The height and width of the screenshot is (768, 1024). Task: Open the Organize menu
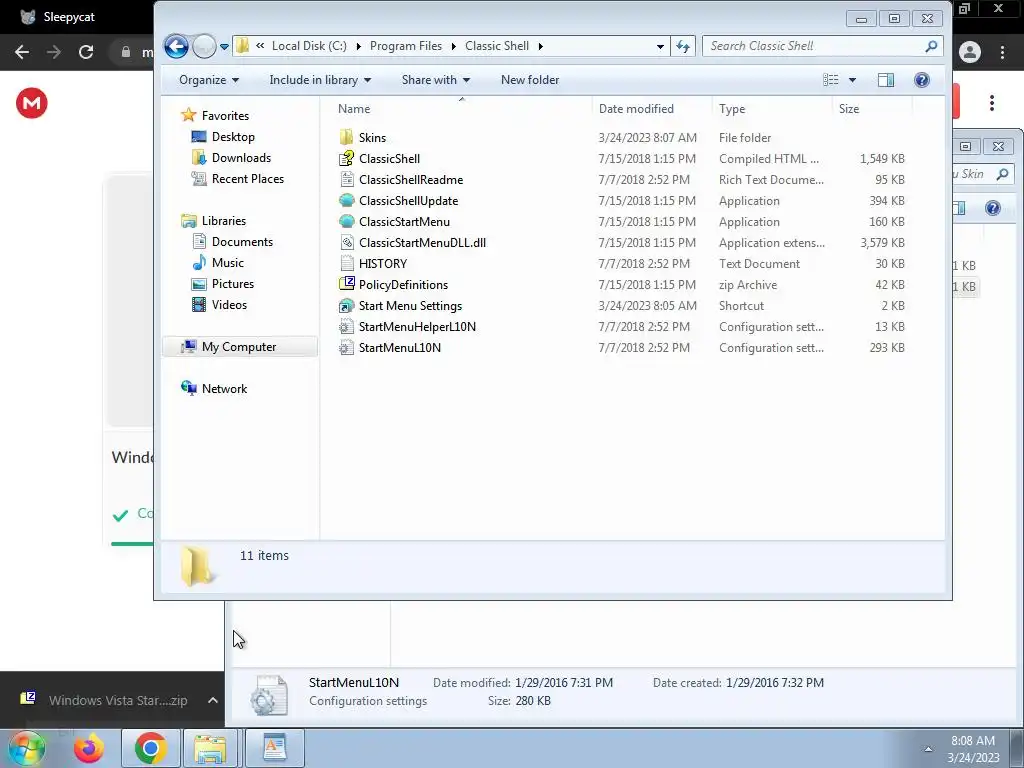(209, 80)
